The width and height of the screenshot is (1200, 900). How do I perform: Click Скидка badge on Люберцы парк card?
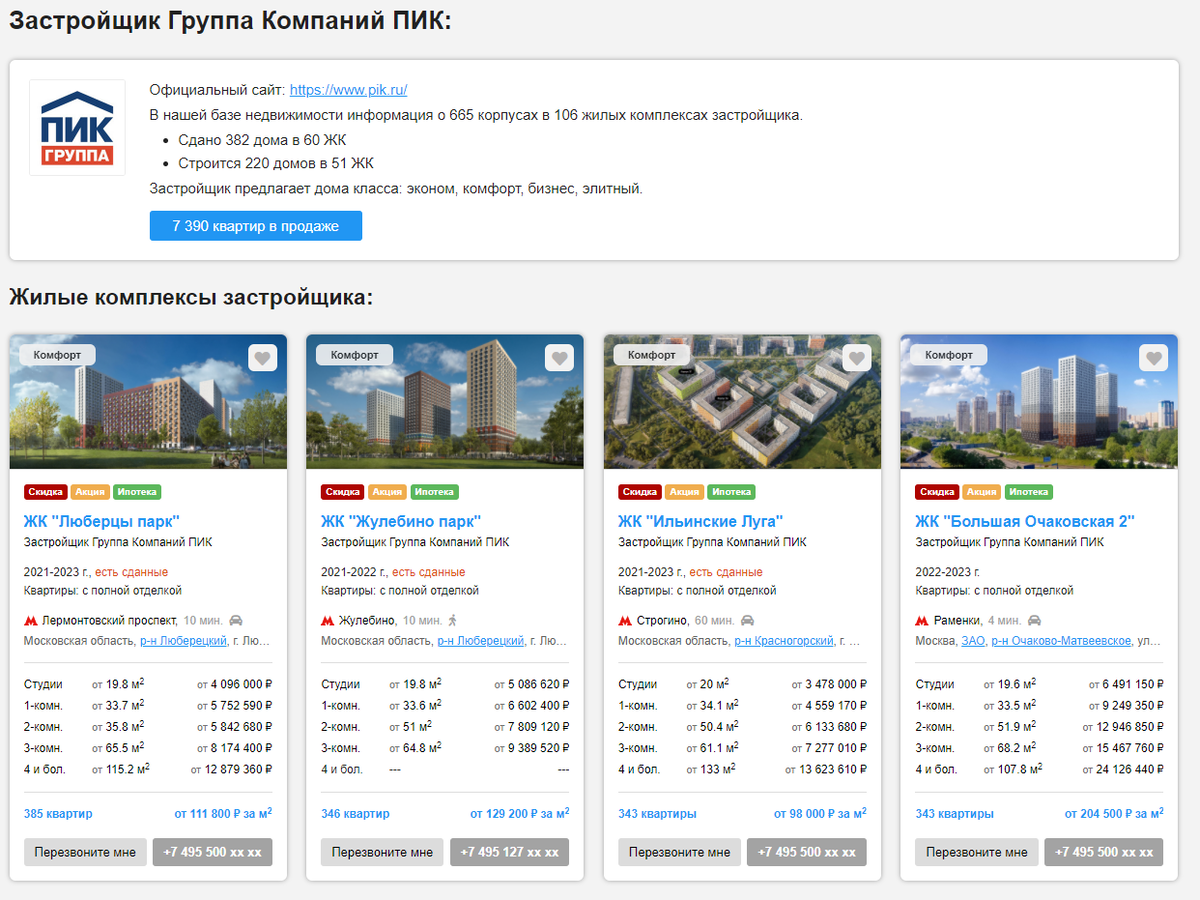[x=46, y=492]
